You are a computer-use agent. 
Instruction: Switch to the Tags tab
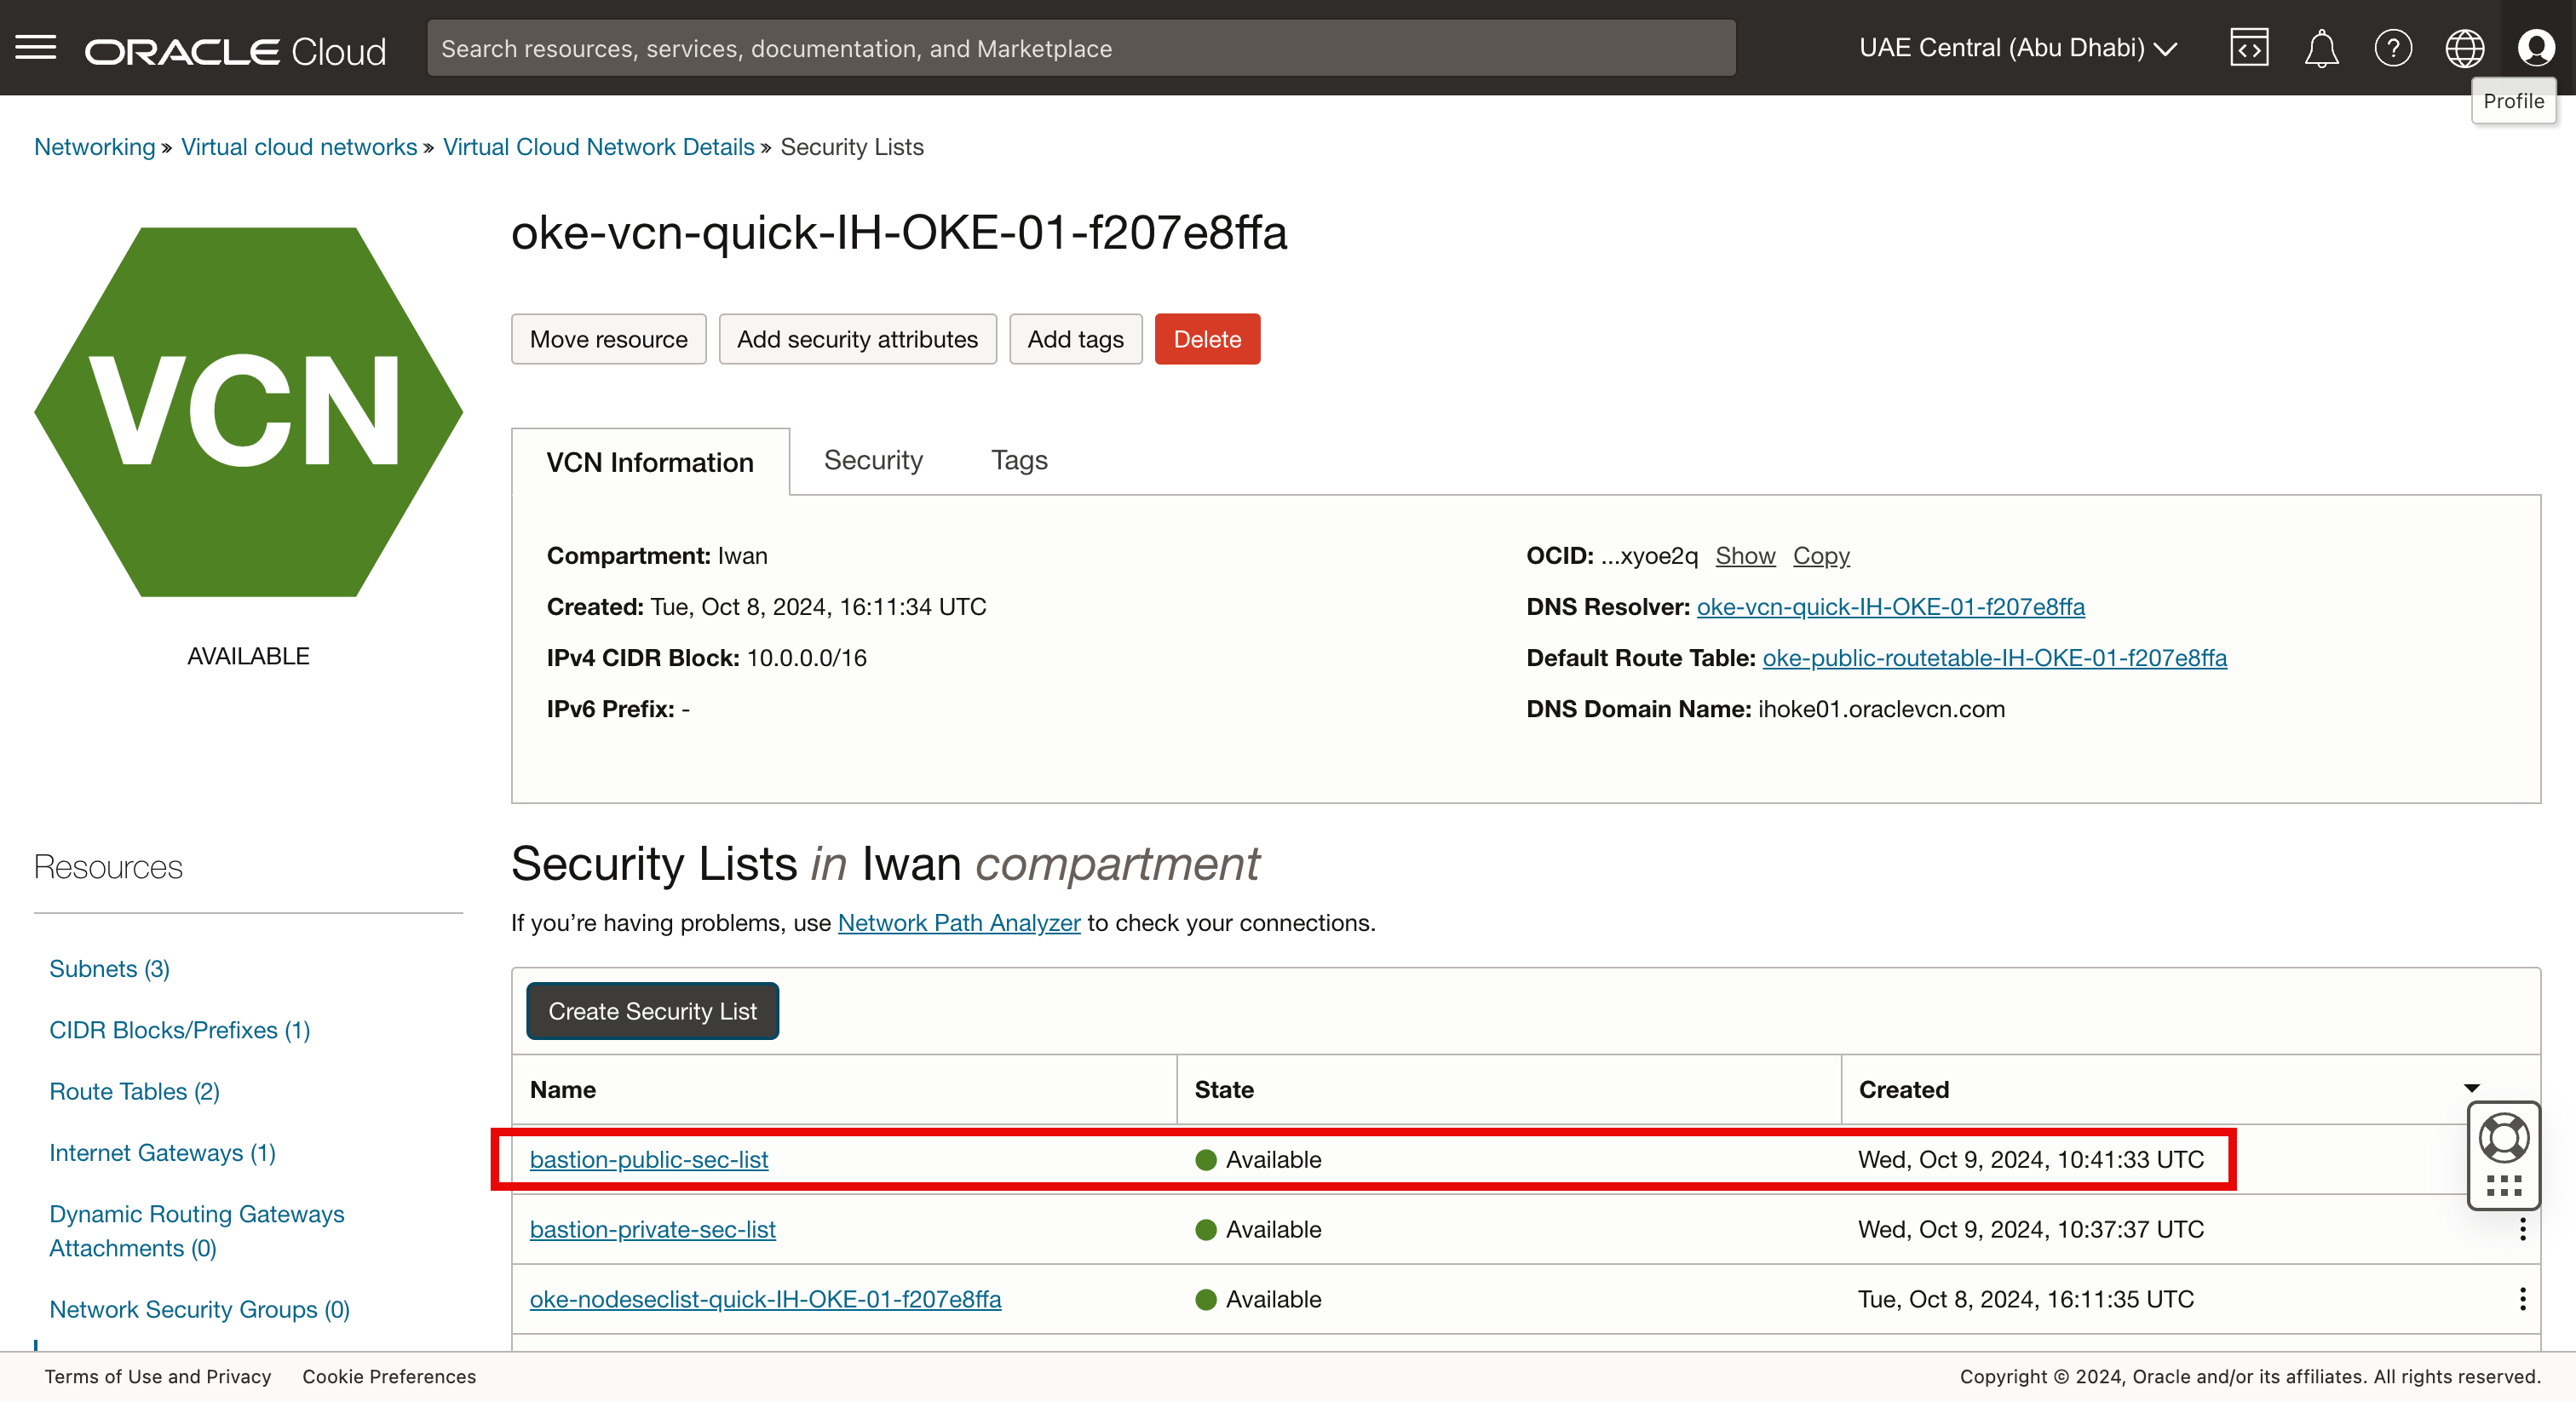pyautogui.click(x=1018, y=460)
